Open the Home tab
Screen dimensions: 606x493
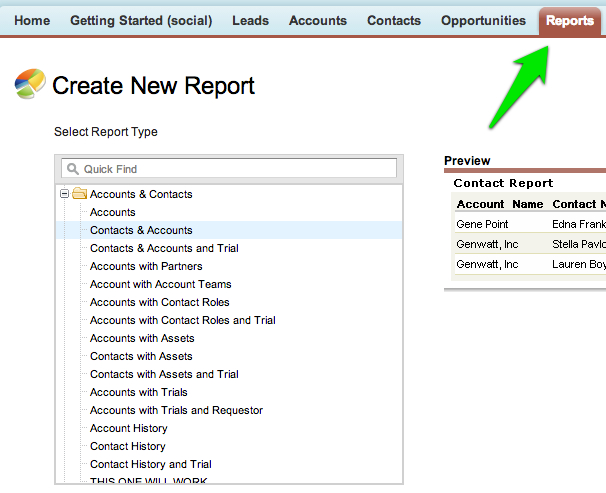32,21
